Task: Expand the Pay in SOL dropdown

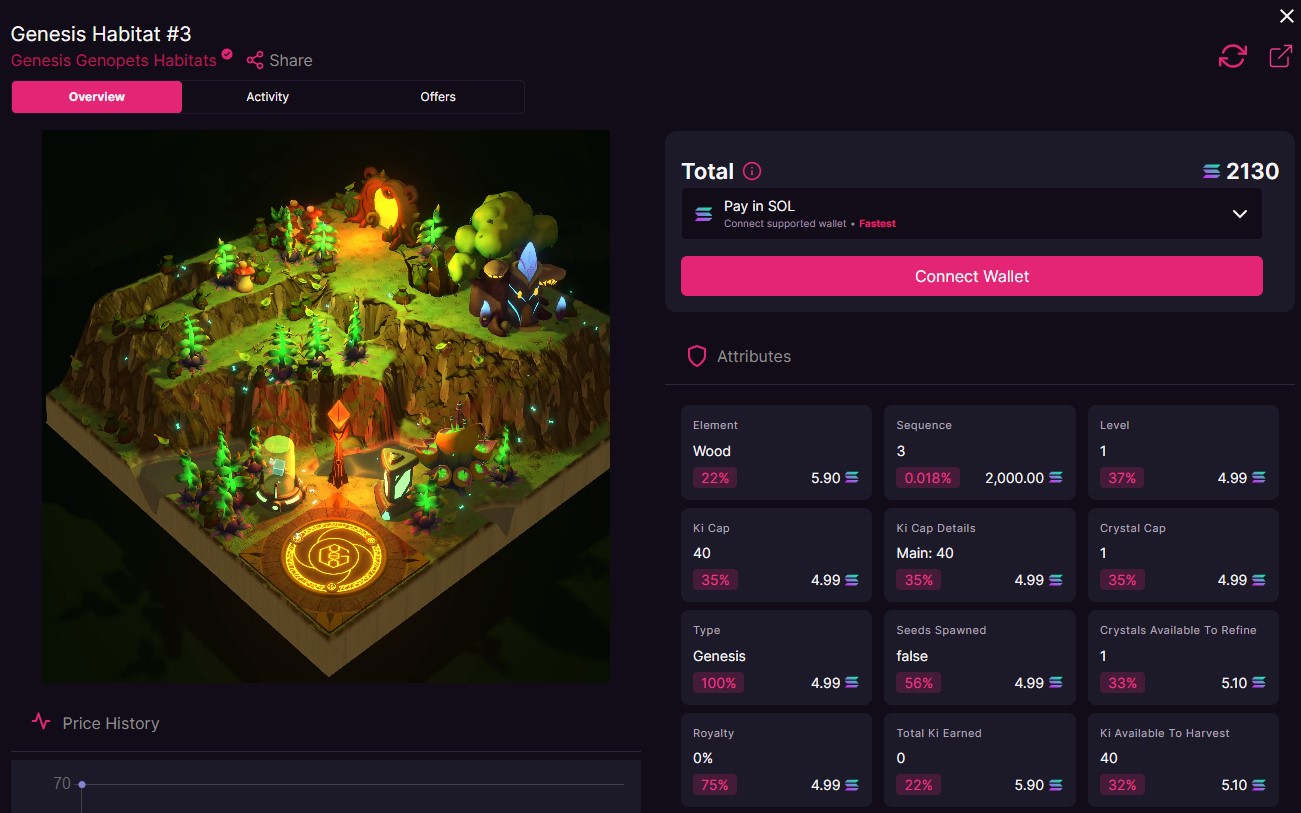Action: point(971,214)
